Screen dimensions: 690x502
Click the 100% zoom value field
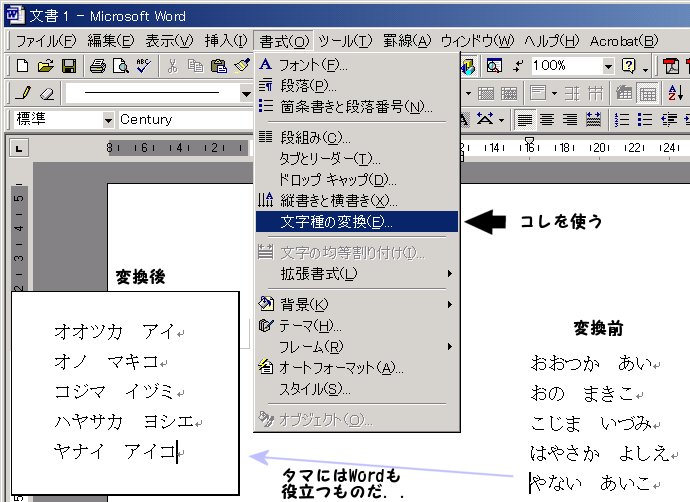click(x=566, y=66)
